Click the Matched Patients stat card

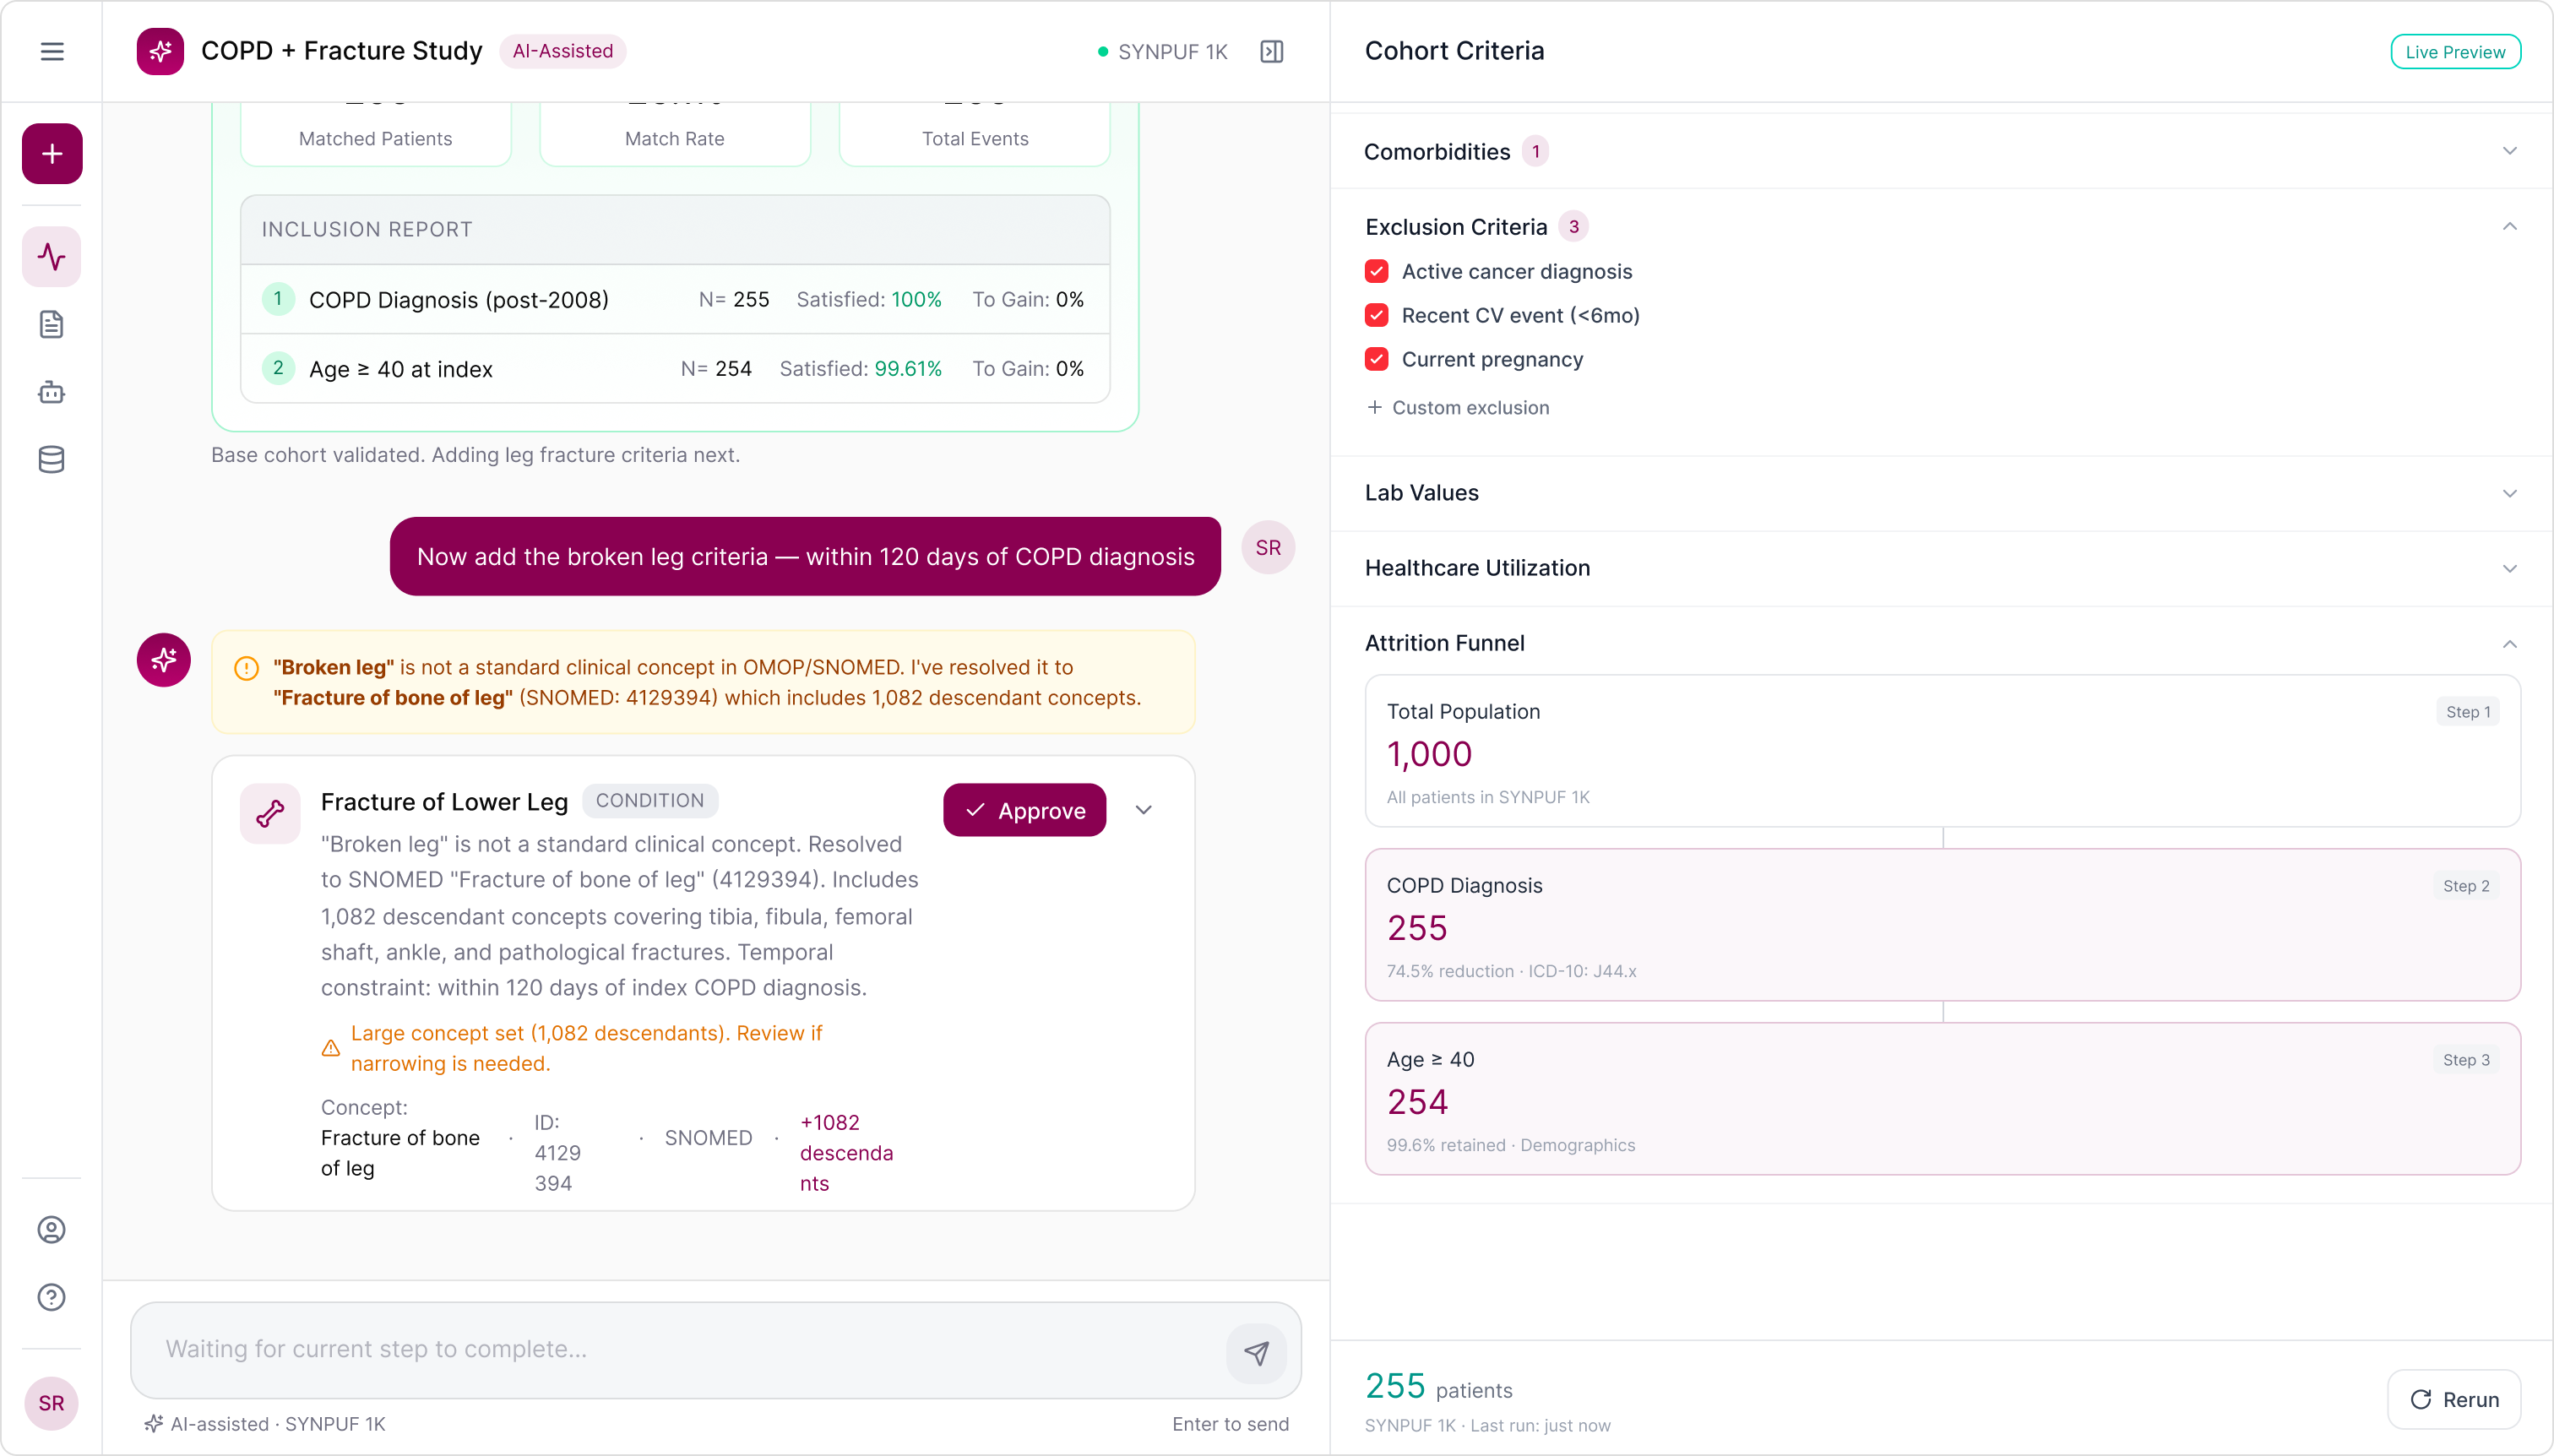[x=376, y=135]
